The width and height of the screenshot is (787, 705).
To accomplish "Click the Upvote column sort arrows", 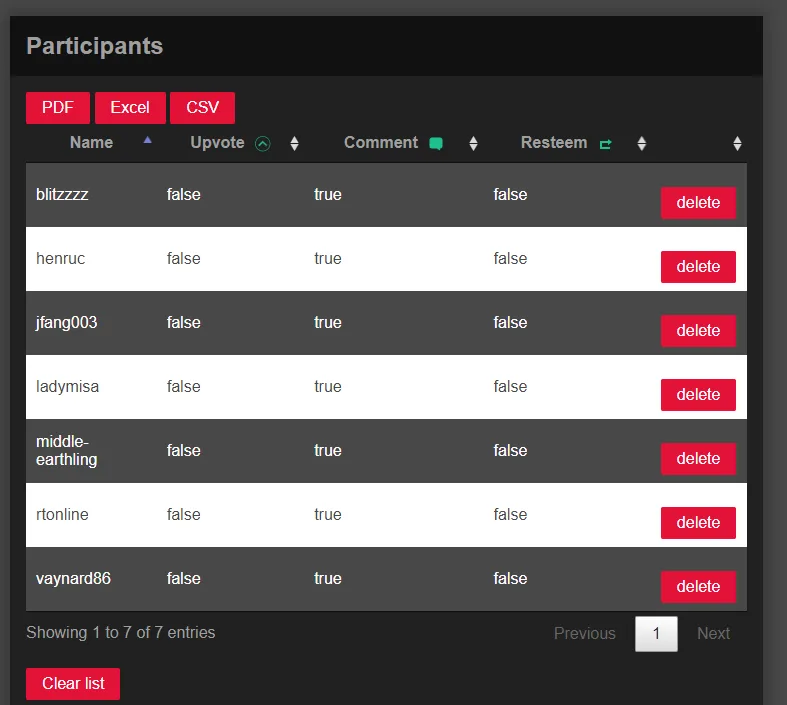I will [x=295, y=144].
